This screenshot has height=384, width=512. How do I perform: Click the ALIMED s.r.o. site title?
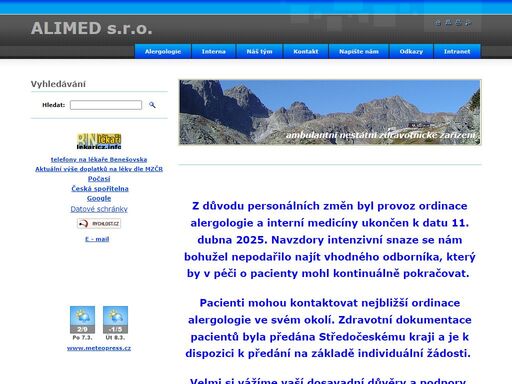[x=92, y=28]
